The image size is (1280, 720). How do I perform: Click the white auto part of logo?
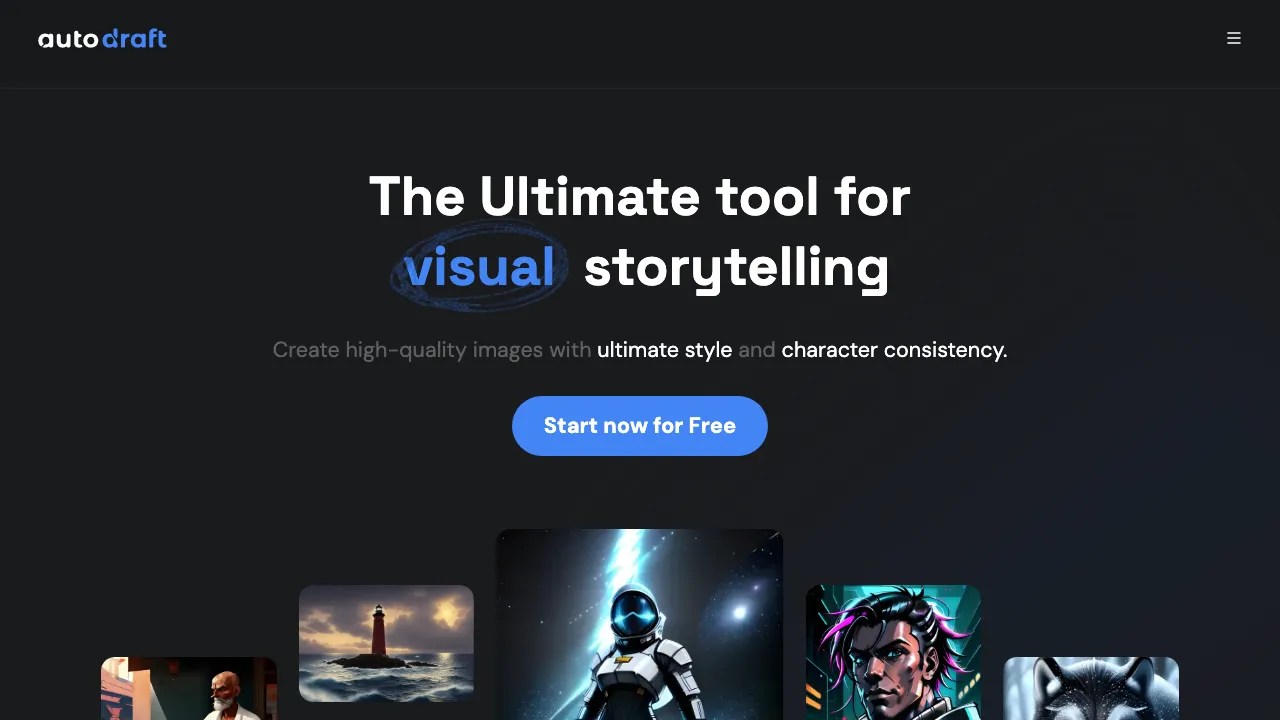pos(68,40)
